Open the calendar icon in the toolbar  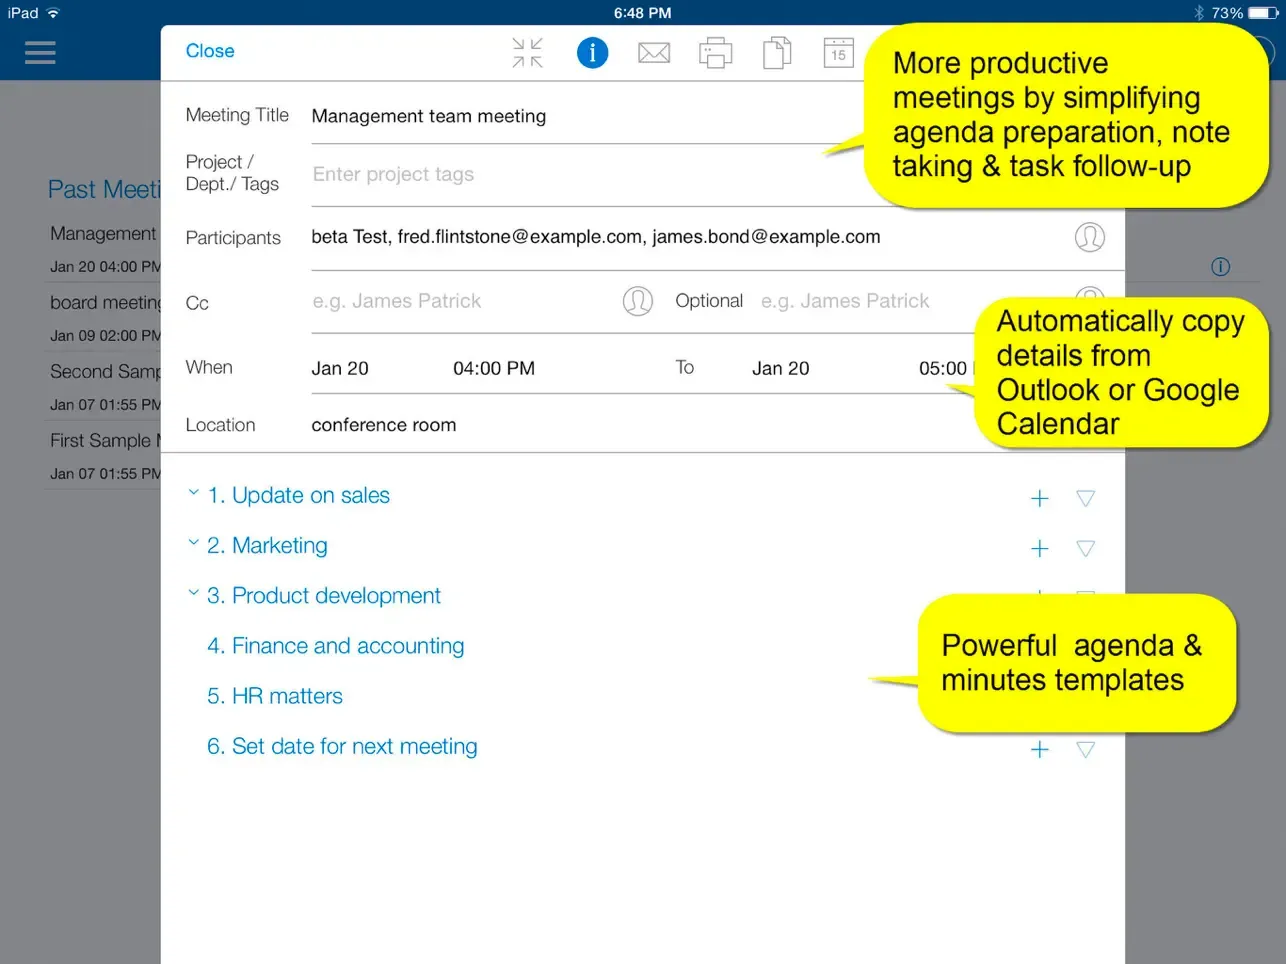point(838,52)
